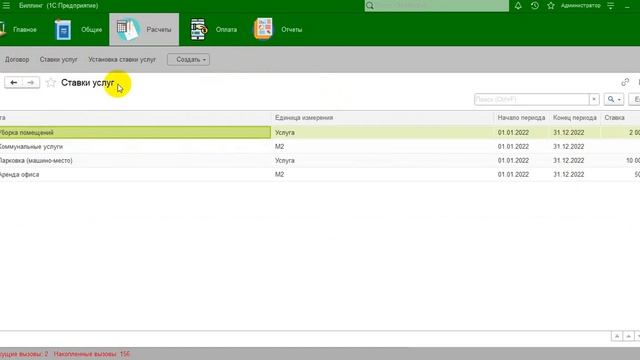Jump to list top arrow button
This screenshot has height=360, width=640.
[617, 336]
